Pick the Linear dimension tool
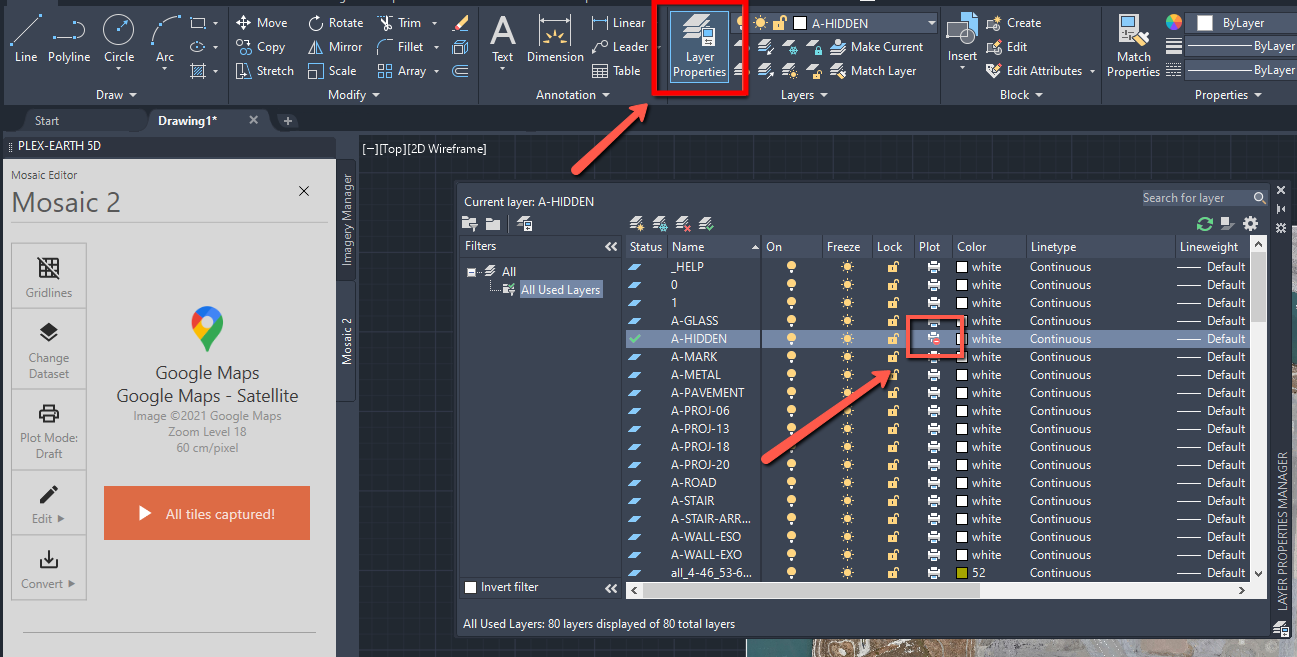The image size is (1297, 657). pos(618,23)
